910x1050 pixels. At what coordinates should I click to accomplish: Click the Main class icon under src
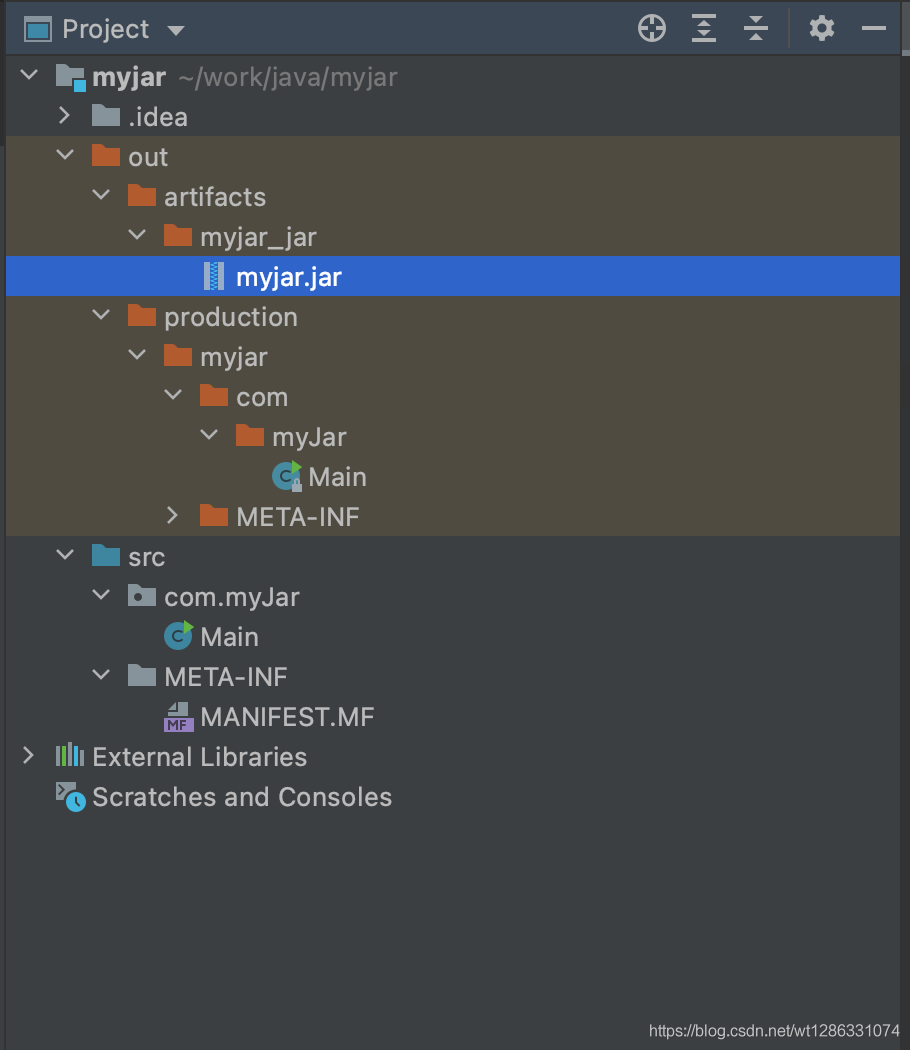click(178, 636)
